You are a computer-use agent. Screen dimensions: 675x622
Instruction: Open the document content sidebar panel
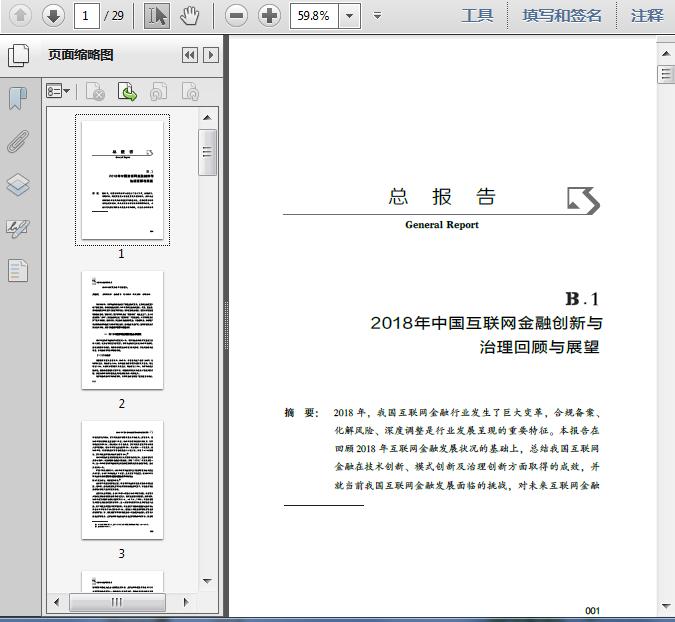pos(18,271)
